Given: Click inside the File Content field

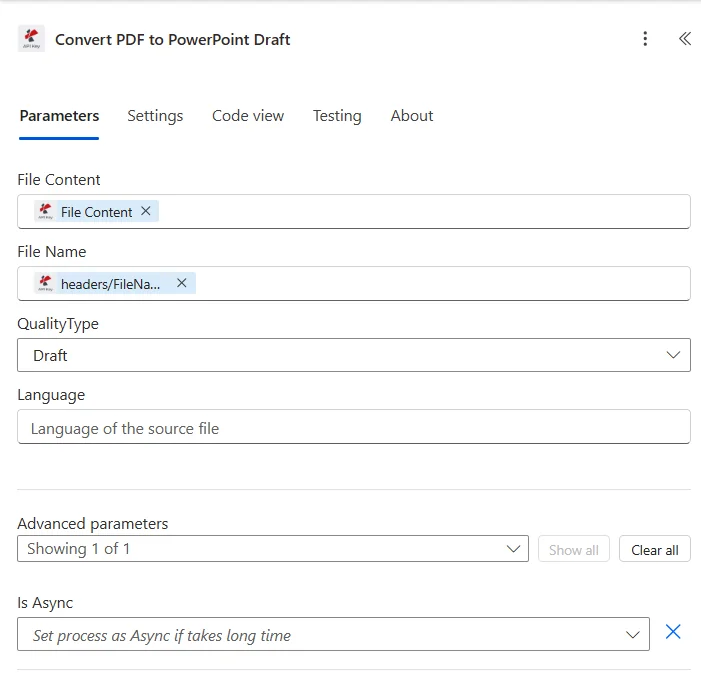Looking at the screenshot, I should click(354, 212).
